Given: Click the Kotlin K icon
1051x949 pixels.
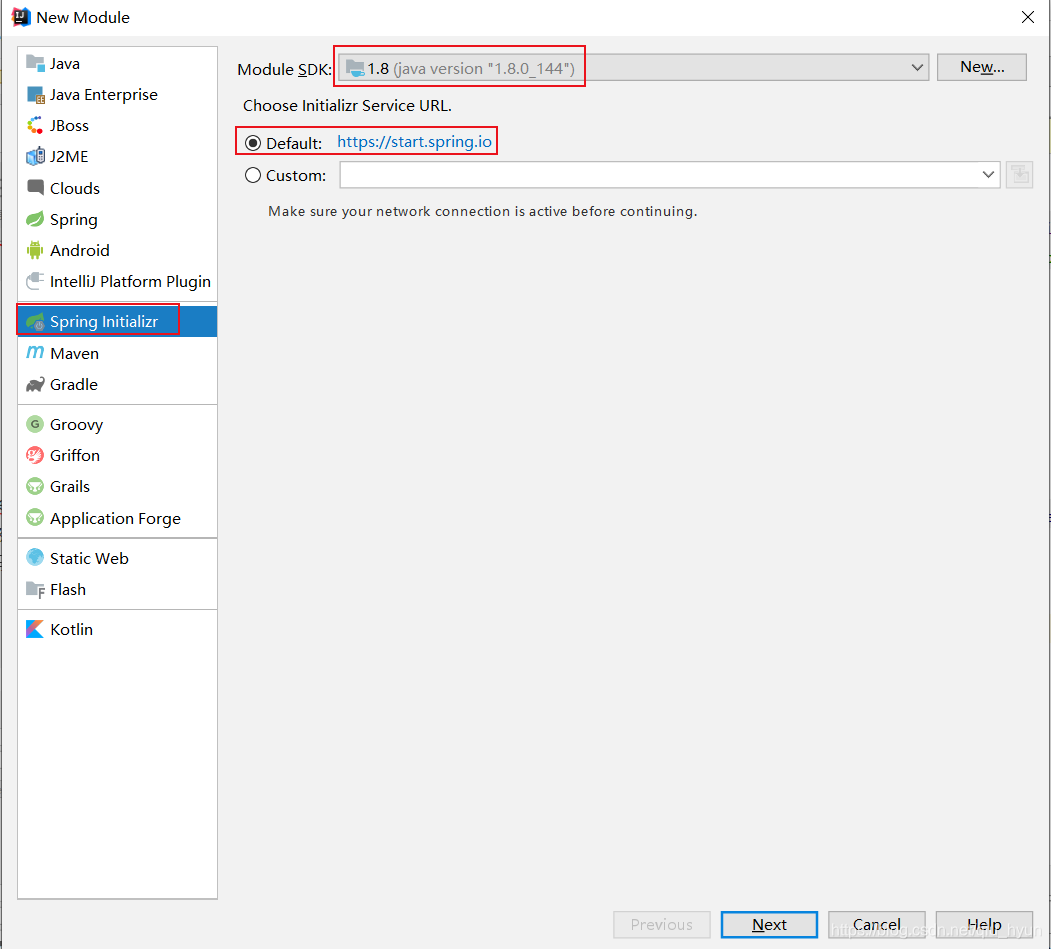Looking at the screenshot, I should pos(35,629).
